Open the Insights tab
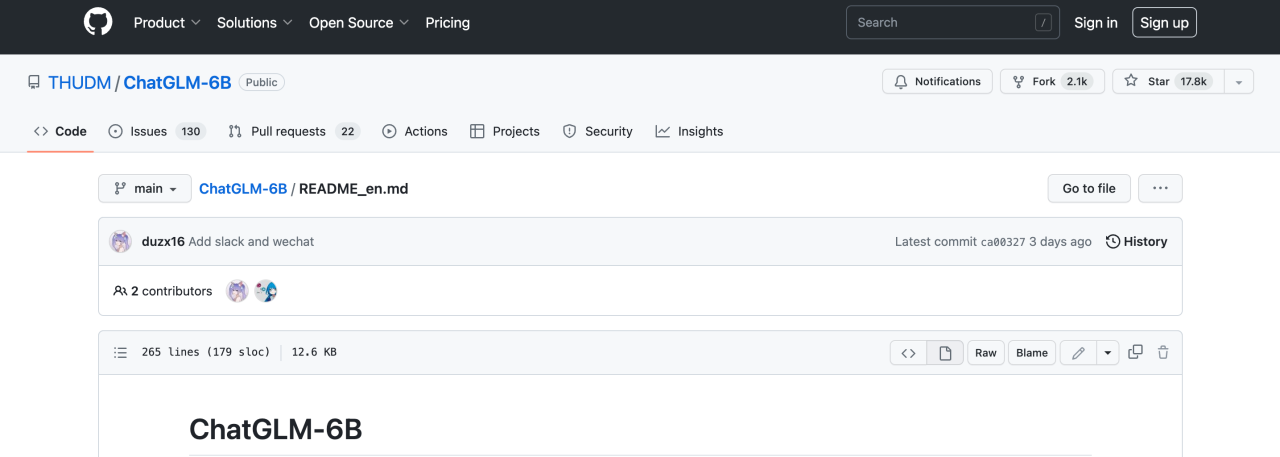1280x457 pixels. click(689, 131)
